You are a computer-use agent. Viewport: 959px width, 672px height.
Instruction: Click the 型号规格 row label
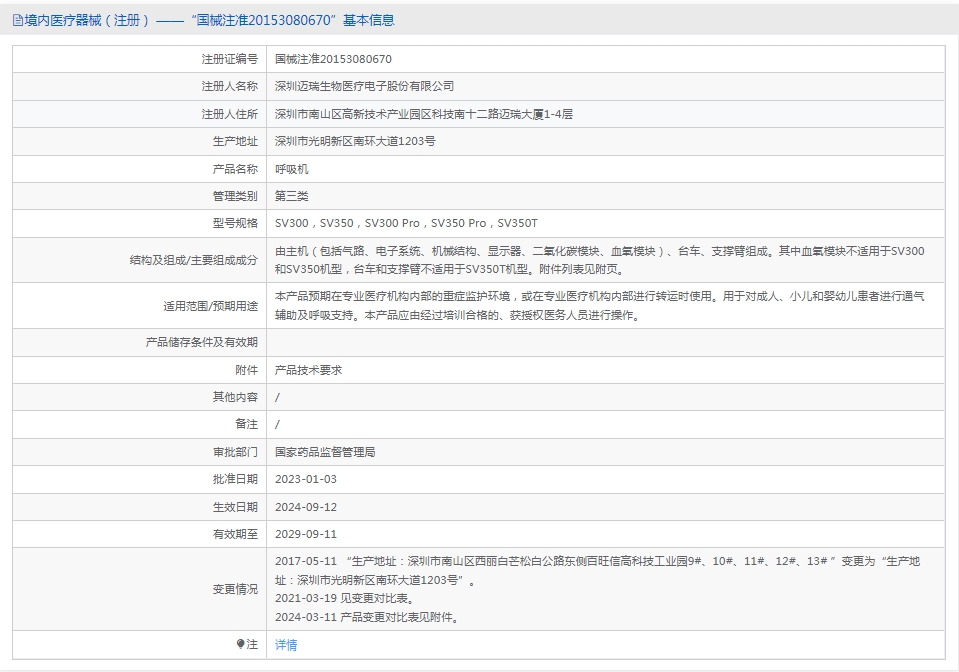235,223
